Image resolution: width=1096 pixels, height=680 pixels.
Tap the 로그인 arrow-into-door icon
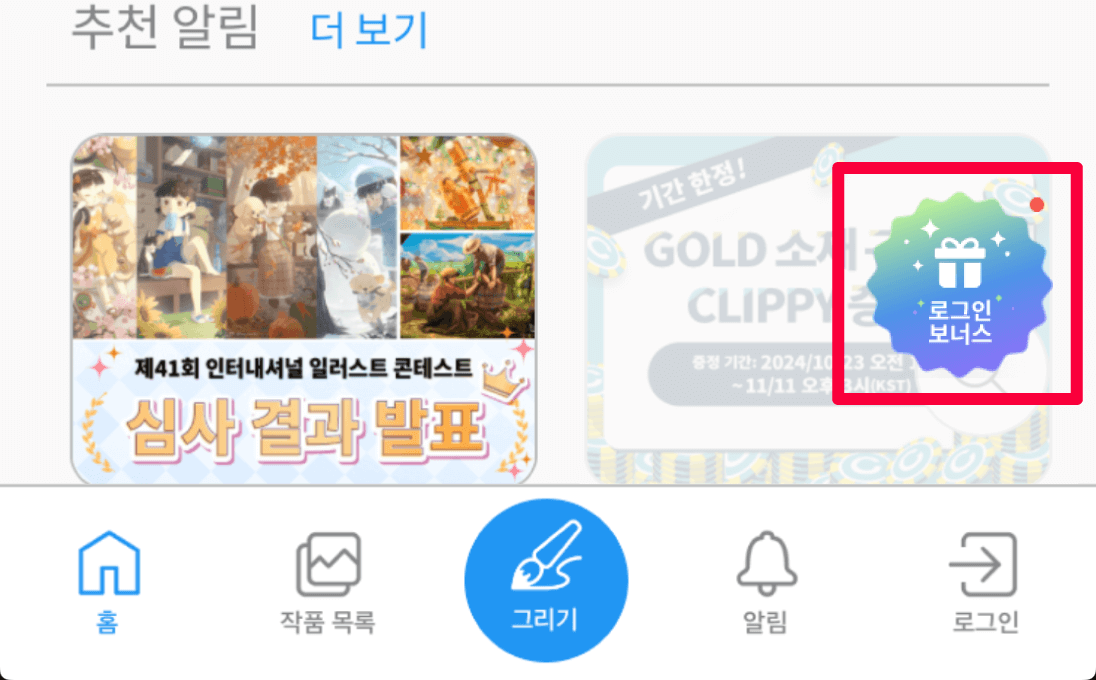pyautogui.click(x=983, y=565)
